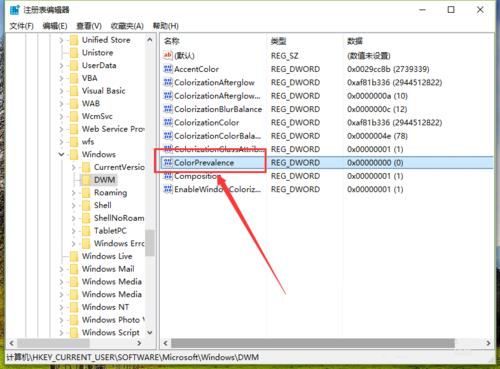Open the 查看(V) menu

(89, 26)
